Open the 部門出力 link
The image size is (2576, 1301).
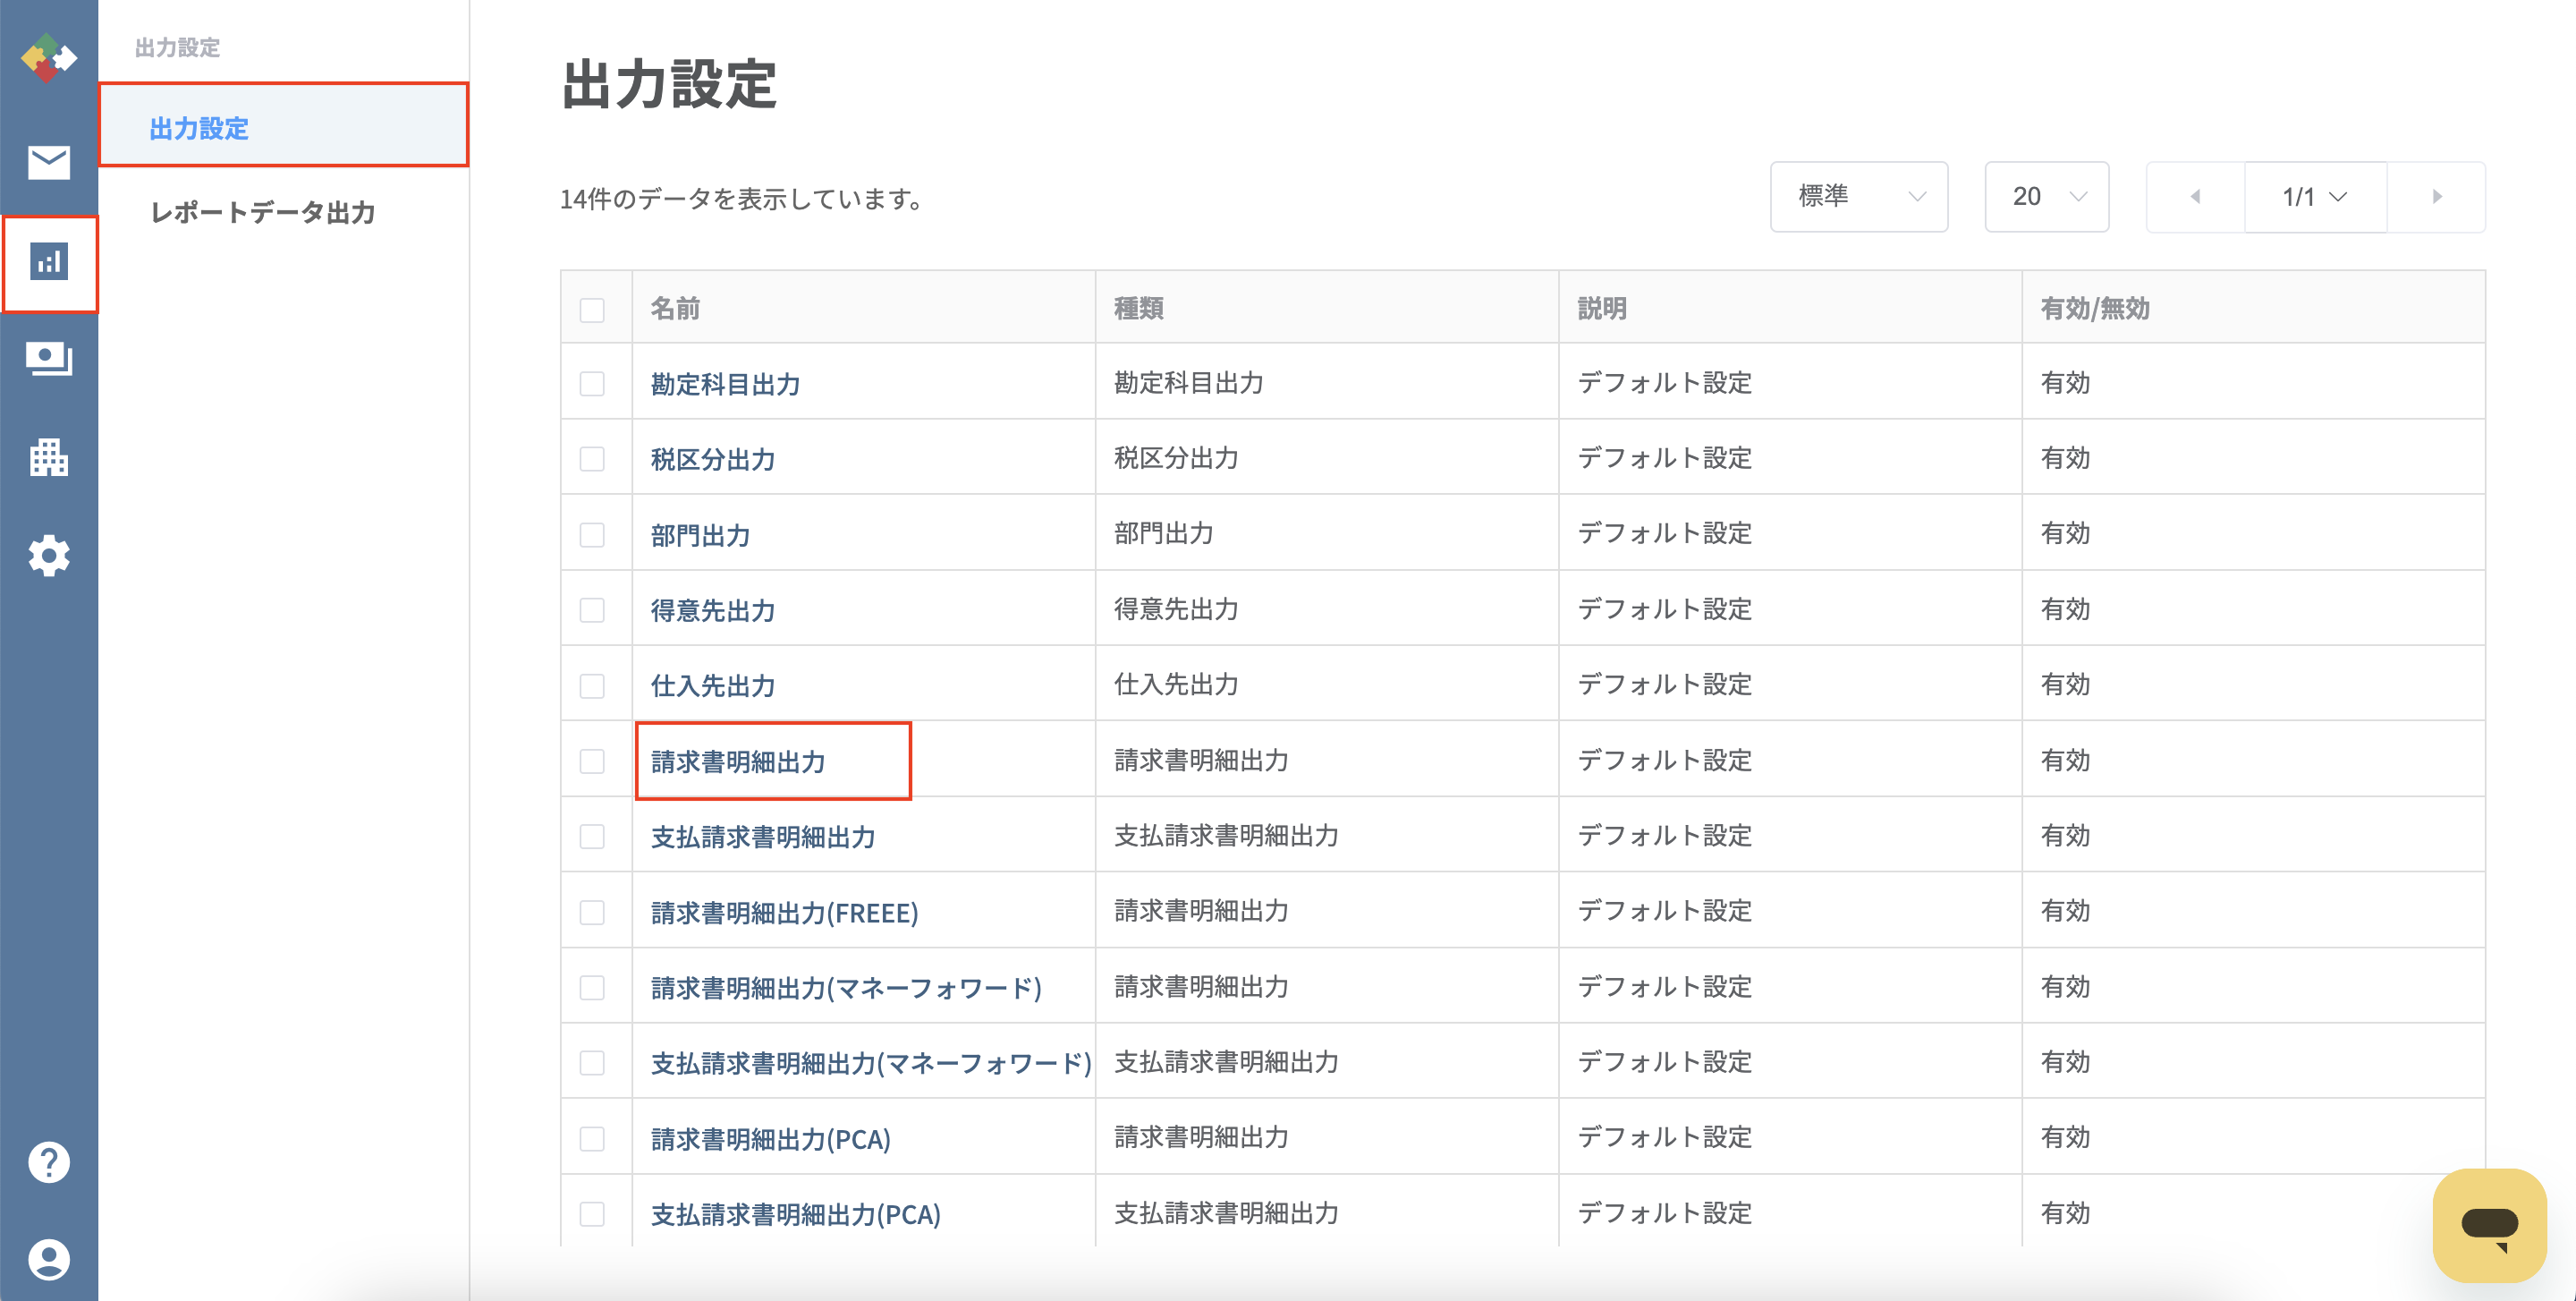[700, 535]
